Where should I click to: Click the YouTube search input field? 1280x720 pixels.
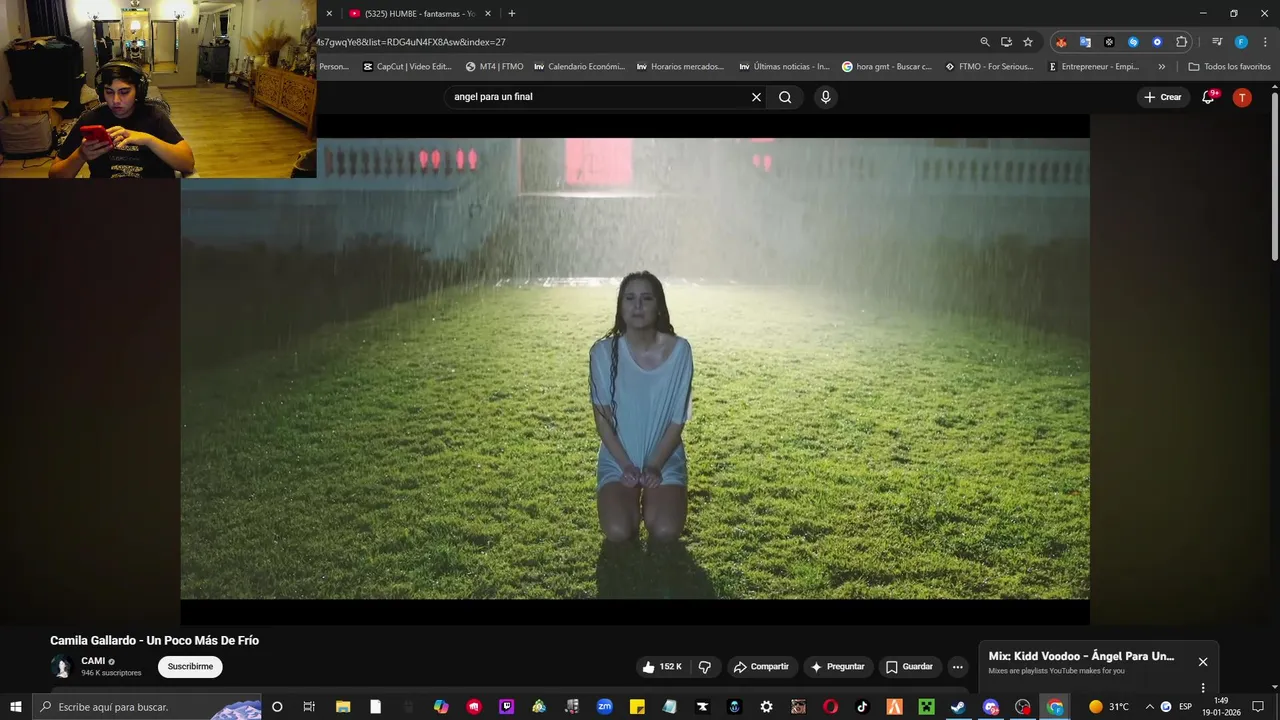pos(598,97)
